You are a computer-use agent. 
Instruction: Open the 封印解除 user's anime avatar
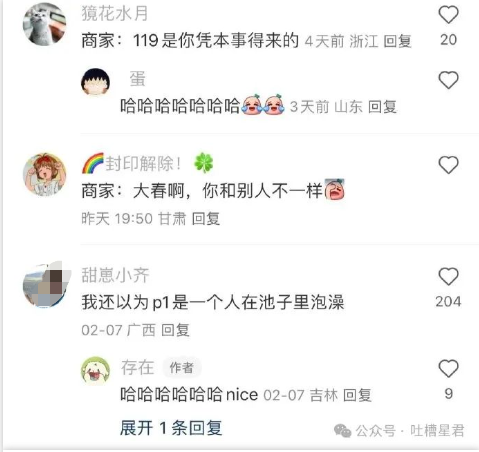(44, 174)
